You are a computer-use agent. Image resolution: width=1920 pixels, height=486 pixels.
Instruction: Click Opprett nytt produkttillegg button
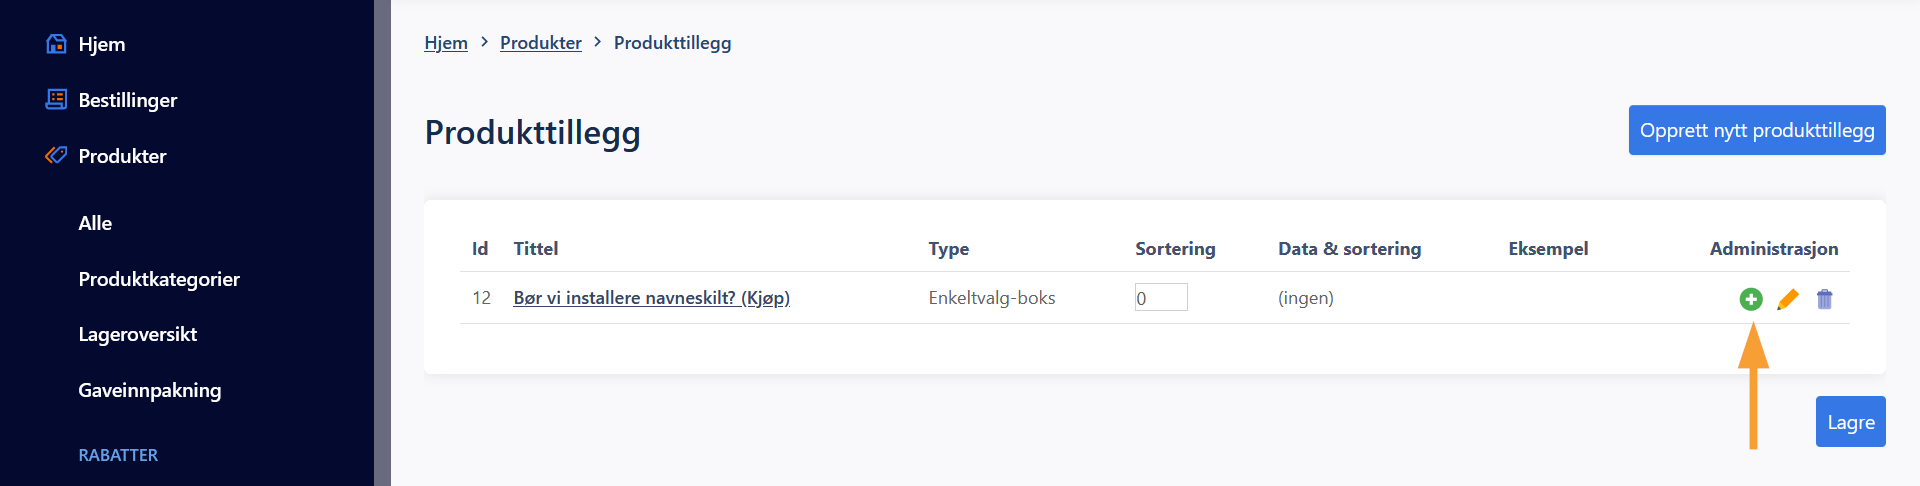pyautogui.click(x=1757, y=130)
